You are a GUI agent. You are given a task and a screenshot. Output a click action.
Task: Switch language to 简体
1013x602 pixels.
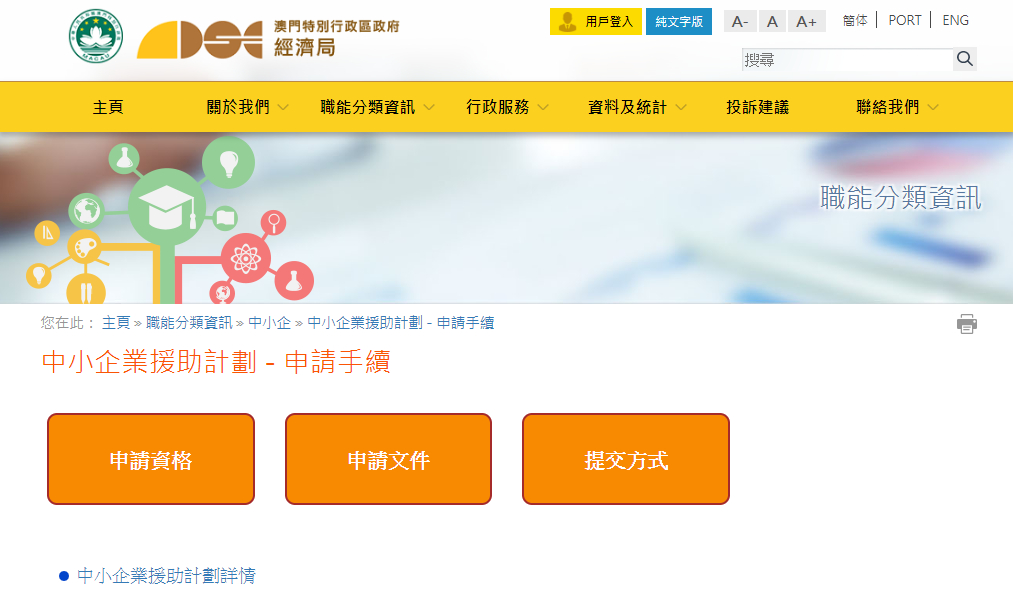coord(855,20)
